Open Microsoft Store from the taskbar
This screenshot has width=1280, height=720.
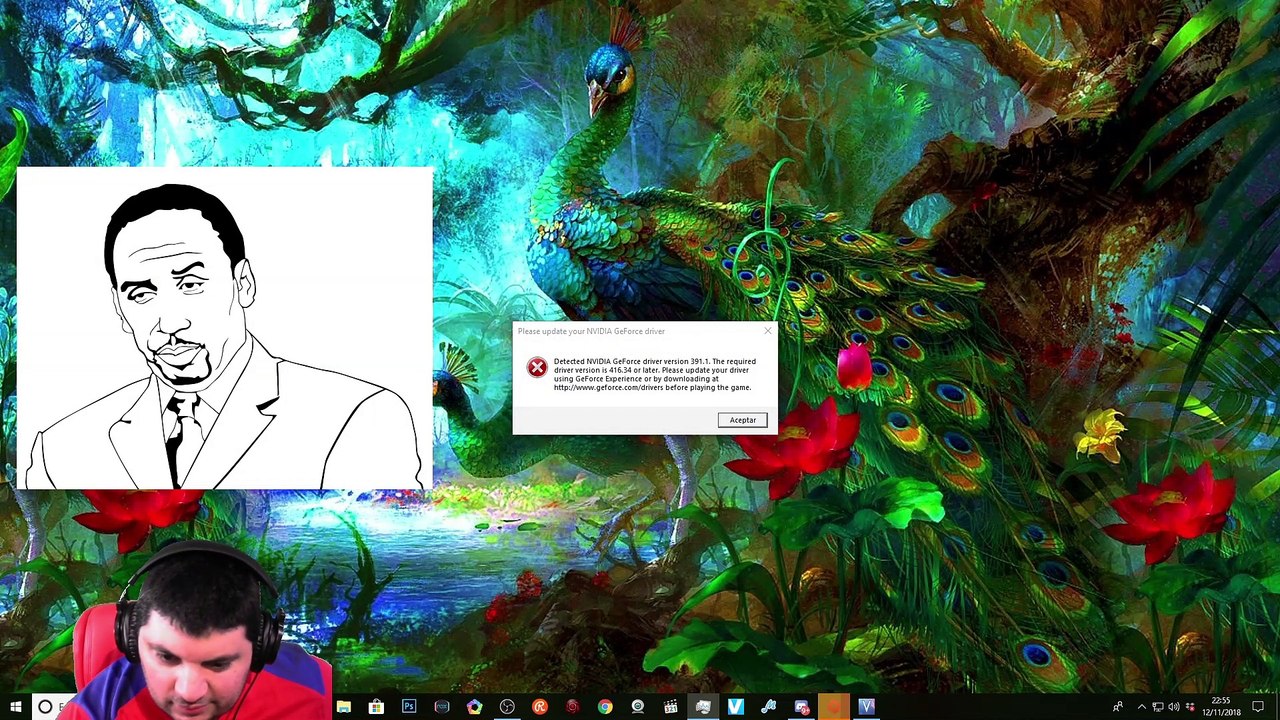[x=376, y=707]
